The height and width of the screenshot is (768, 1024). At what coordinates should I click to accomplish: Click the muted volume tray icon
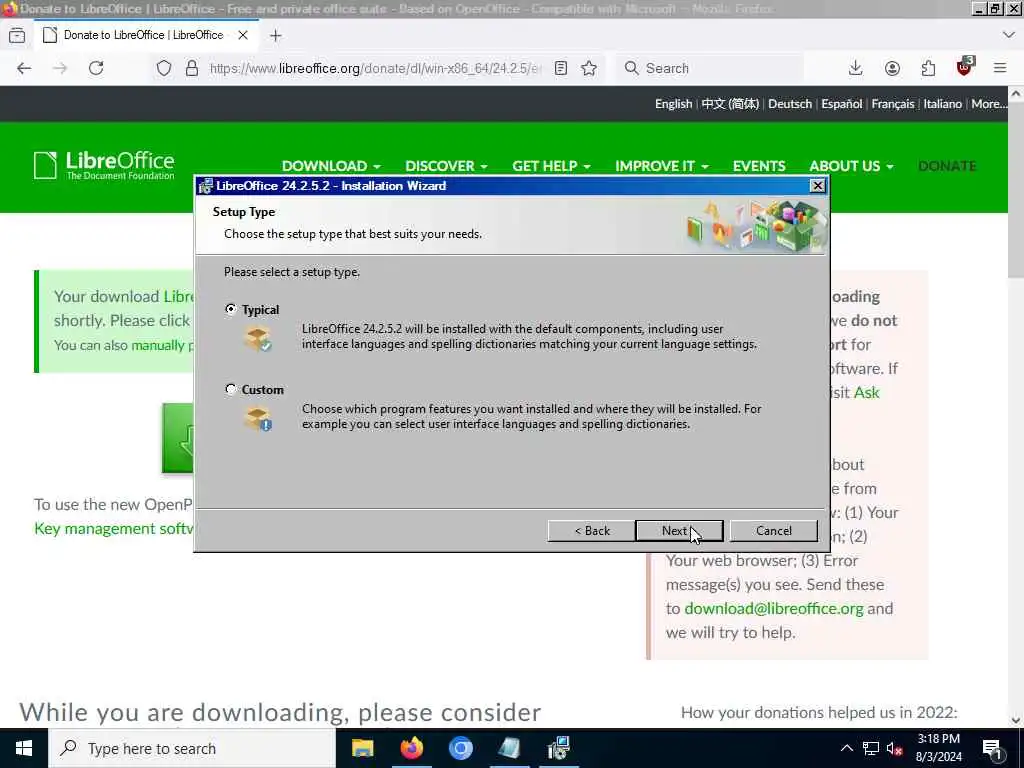pyautogui.click(x=895, y=748)
